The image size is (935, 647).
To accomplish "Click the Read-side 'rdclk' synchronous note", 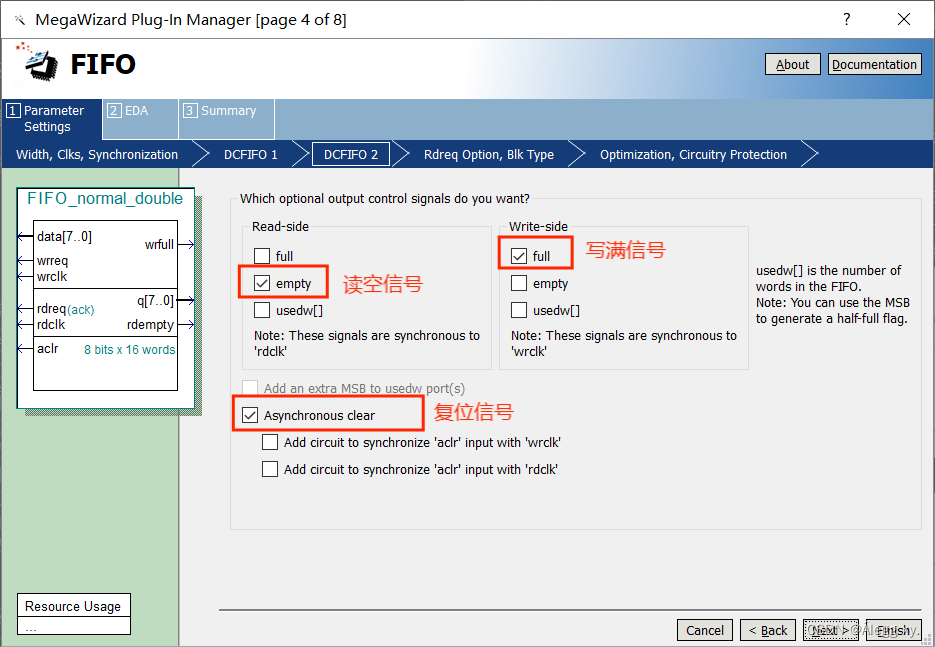I will coord(367,343).
